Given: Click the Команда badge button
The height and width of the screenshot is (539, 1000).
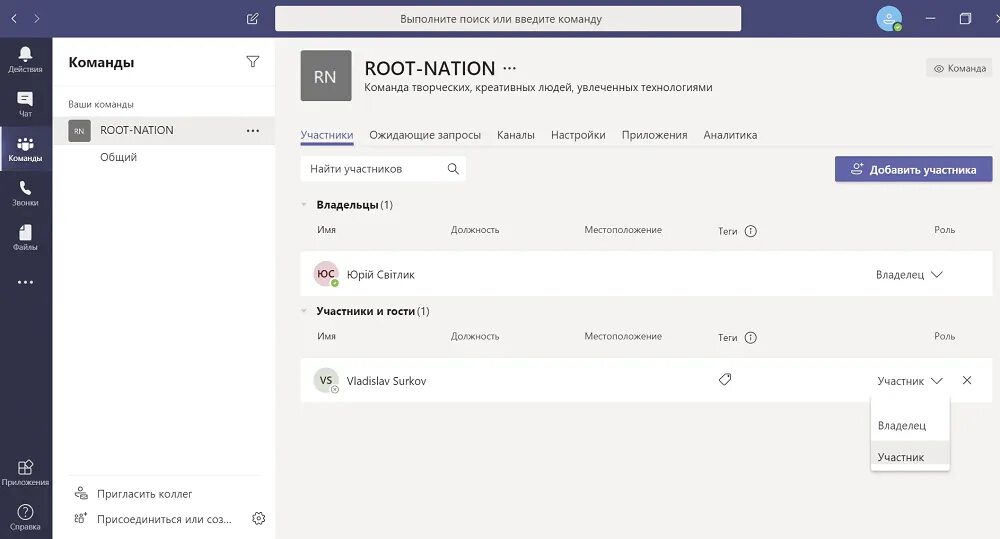Looking at the screenshot, I should point(959,68).
